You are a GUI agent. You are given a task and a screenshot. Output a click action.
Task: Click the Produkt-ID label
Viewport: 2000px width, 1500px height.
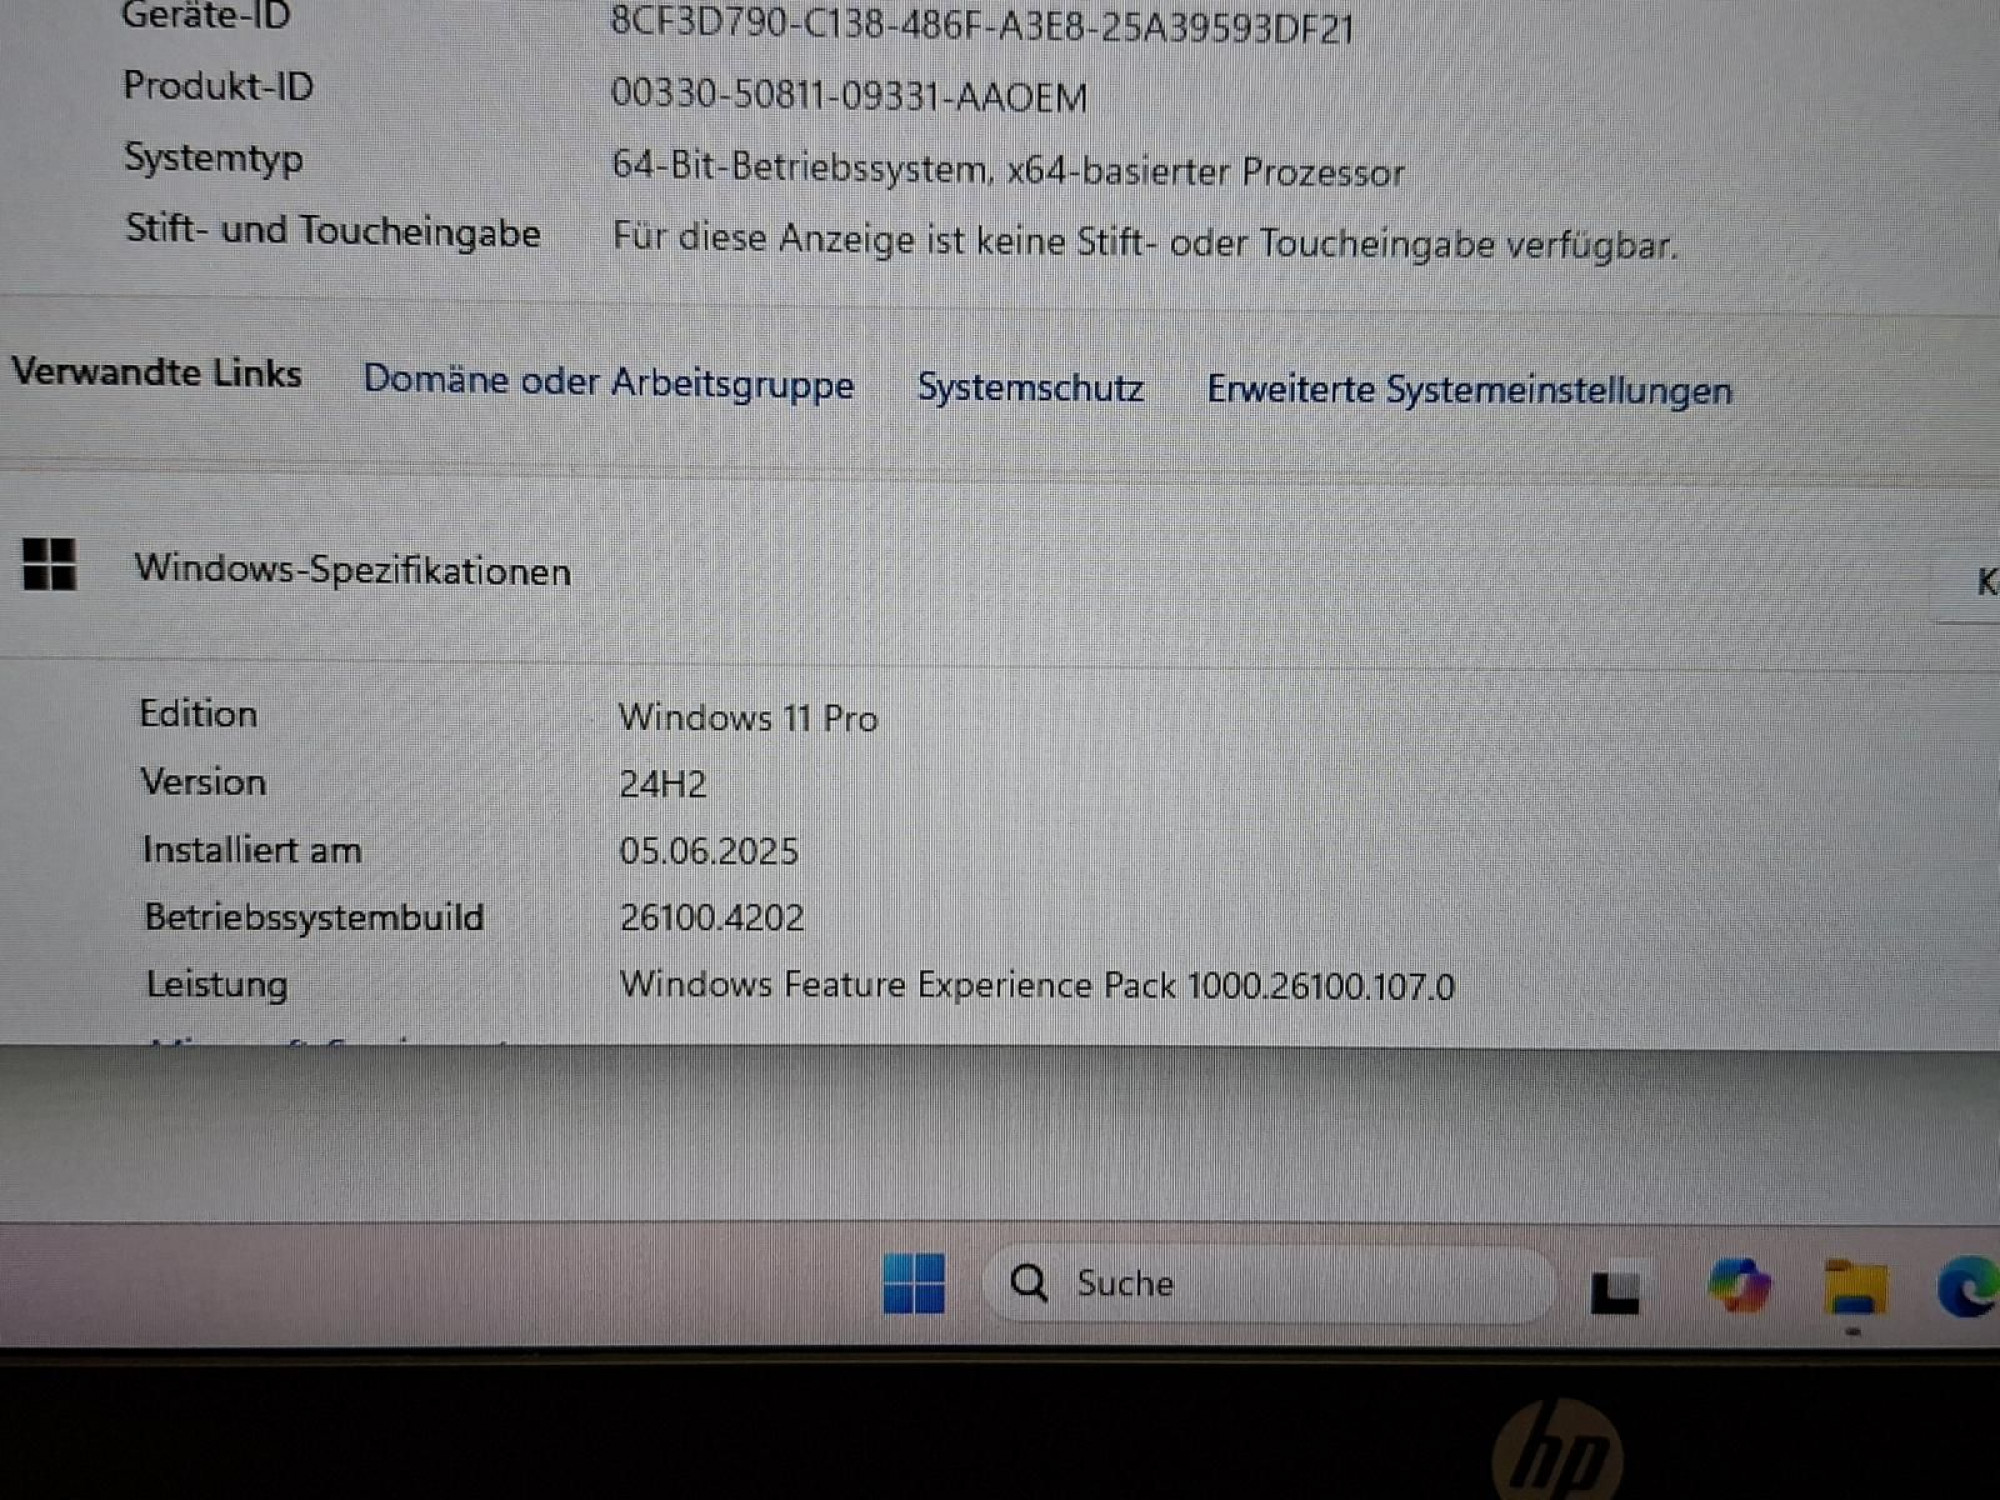pos(218,86)
